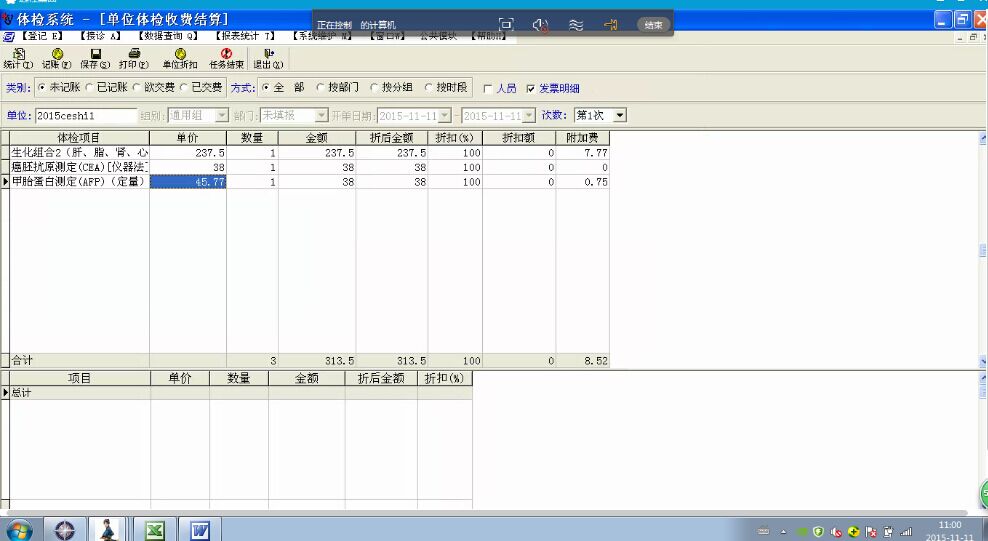Image resolution: width=988 pixels, height=541 pixels.
Task: Show hidden tray icons arrow
Action: (783, 532)
